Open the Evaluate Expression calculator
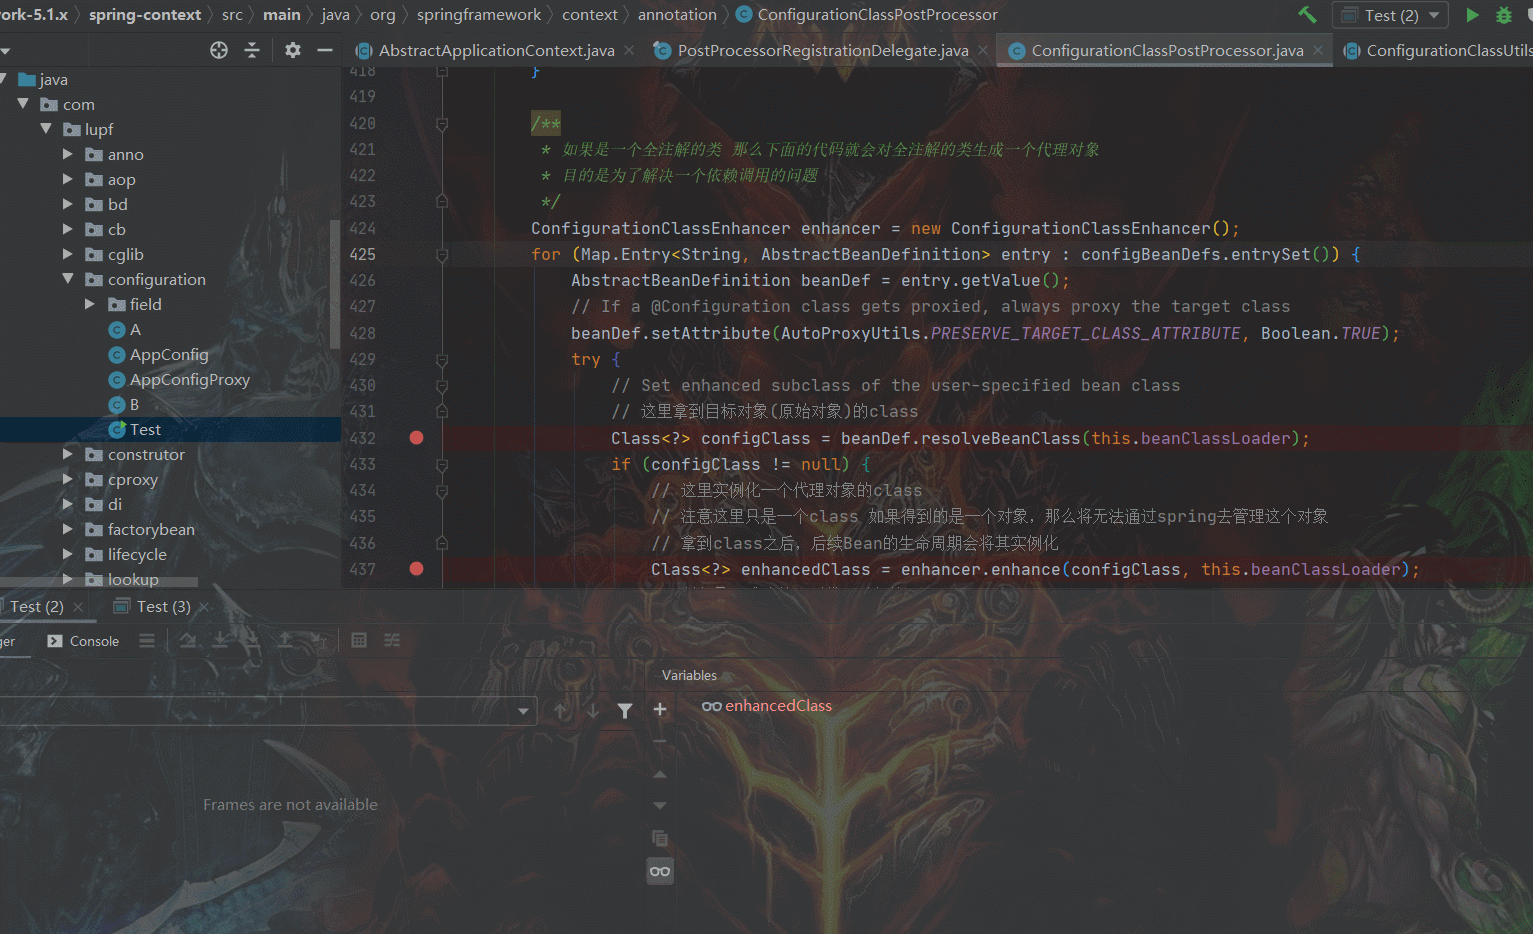This screenshot has width=1533, height=934. coord(359,640)
